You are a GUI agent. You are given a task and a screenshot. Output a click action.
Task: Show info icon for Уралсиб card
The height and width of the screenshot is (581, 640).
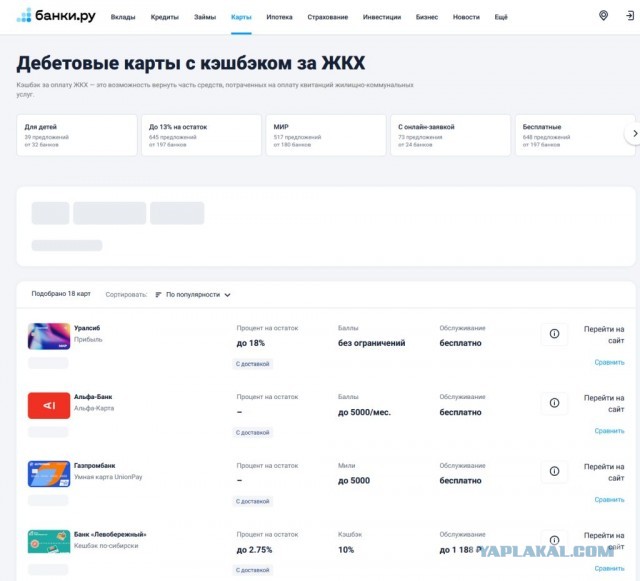554,334
